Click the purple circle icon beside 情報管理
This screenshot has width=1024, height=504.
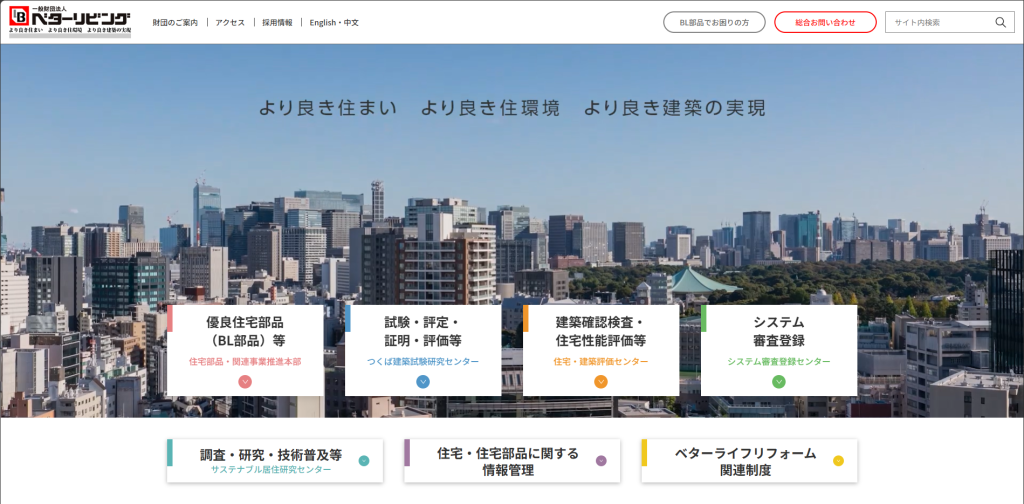(x=601, y=461)
